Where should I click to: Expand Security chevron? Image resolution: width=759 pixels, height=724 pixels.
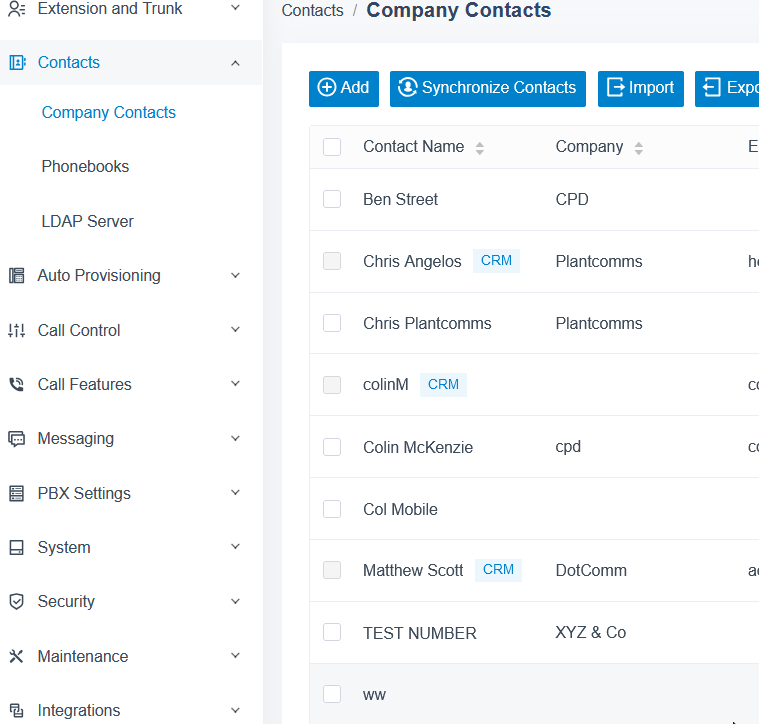(x=235, y=602)
